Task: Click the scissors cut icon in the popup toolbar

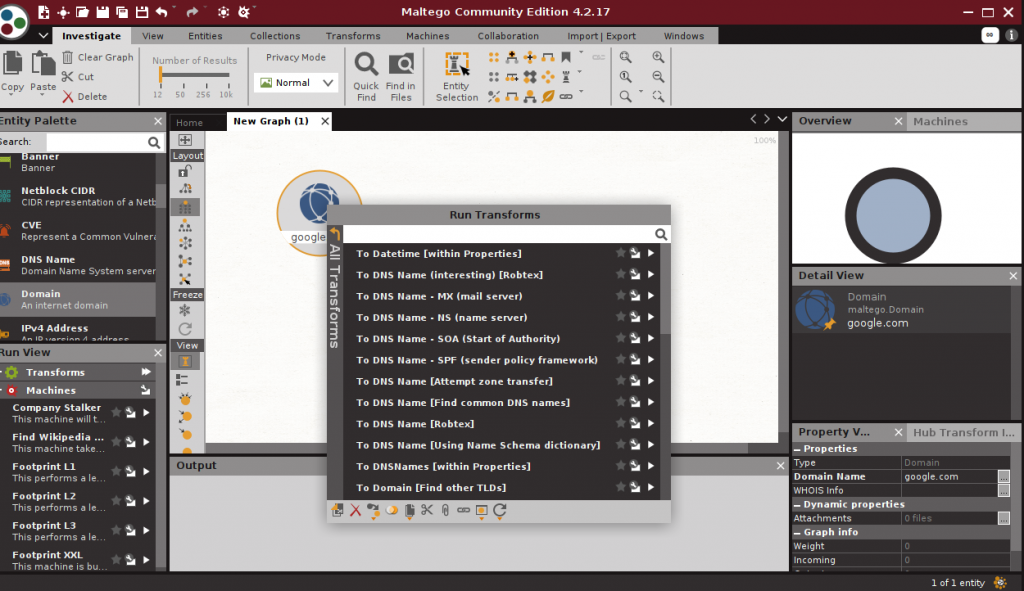Action: 427,510
